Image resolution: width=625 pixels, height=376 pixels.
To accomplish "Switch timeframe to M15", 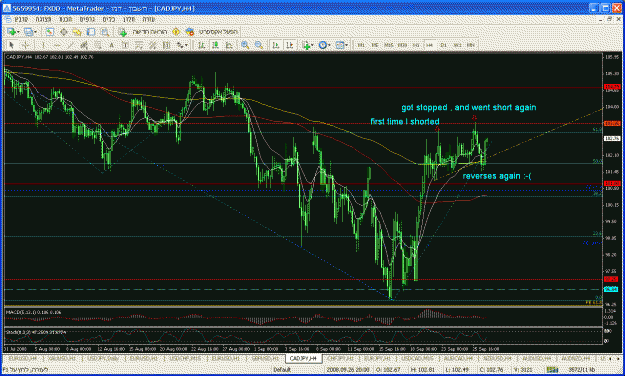I will [x=389, y=45].
